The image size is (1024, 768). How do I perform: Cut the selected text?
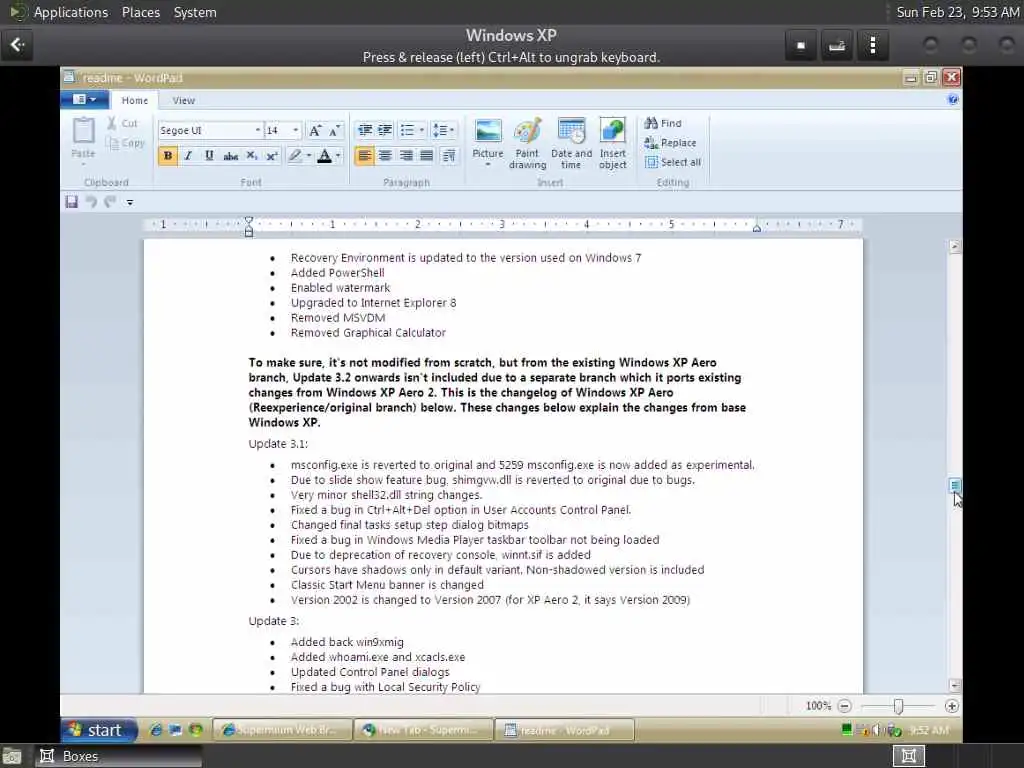point(122,123)
